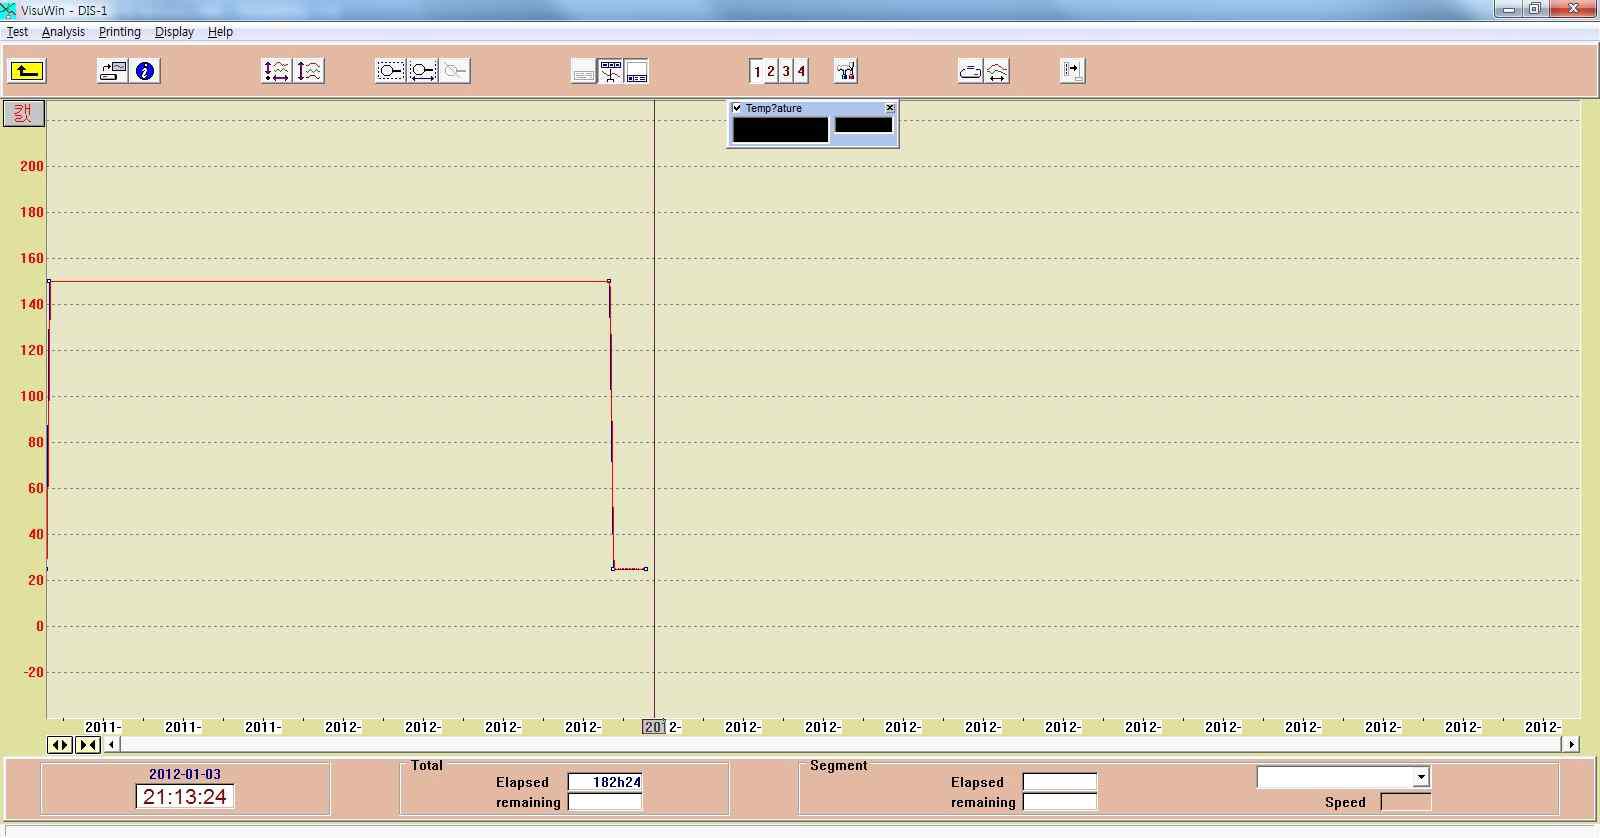
Task: Click the highlighted cursor date label on time axis
Action: point(653,727)
